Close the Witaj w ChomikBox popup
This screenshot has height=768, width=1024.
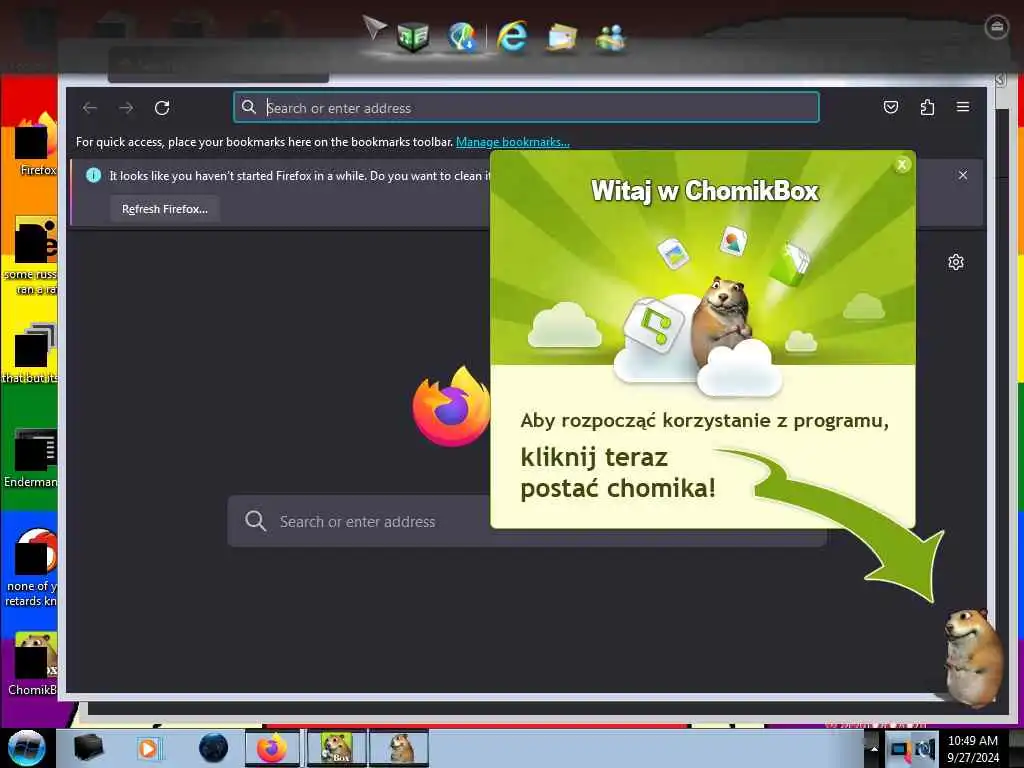pos(902,165)
